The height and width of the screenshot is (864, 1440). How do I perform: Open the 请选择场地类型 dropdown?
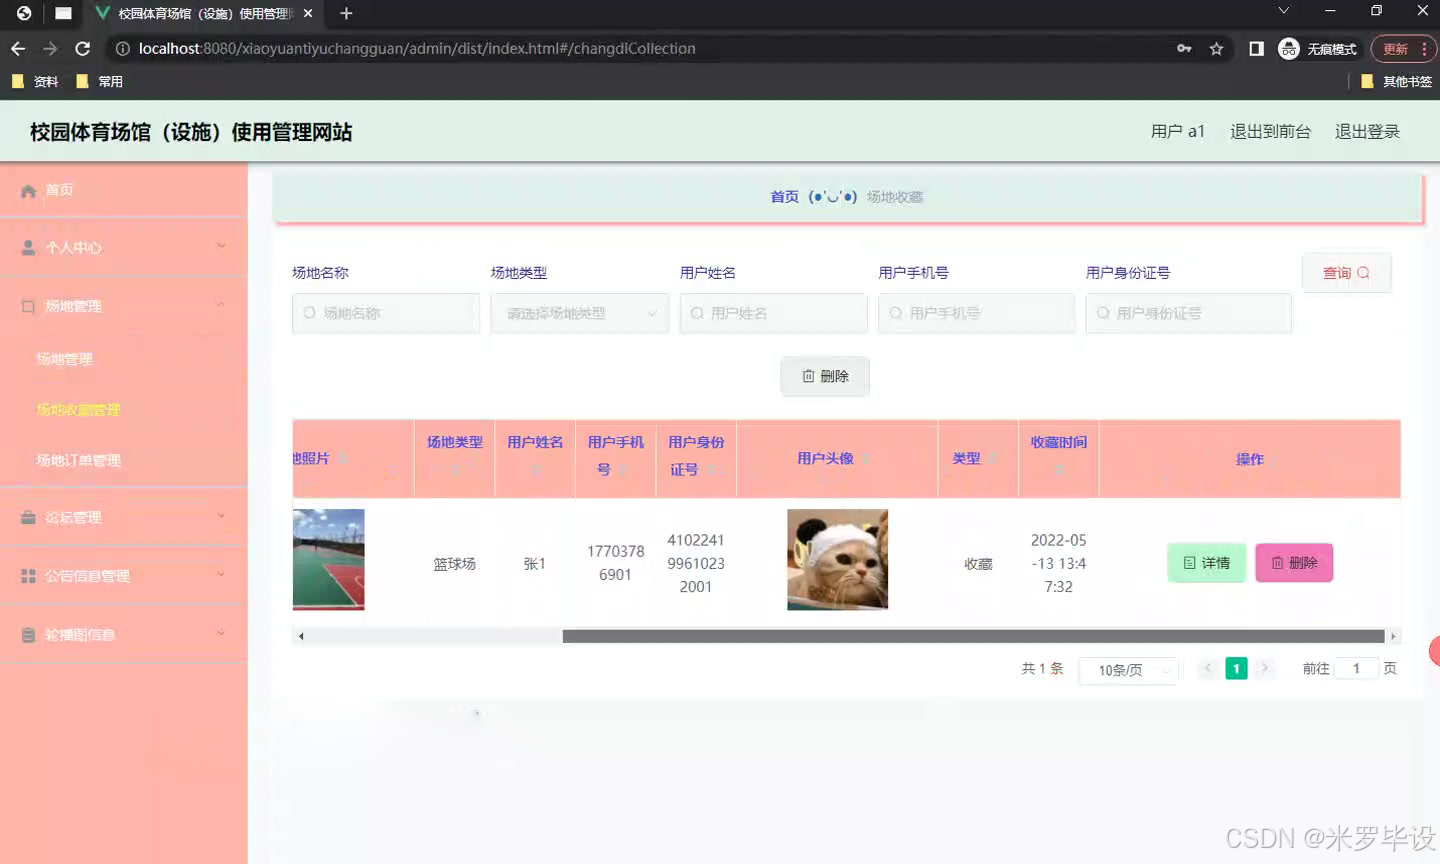pos(579,313)
